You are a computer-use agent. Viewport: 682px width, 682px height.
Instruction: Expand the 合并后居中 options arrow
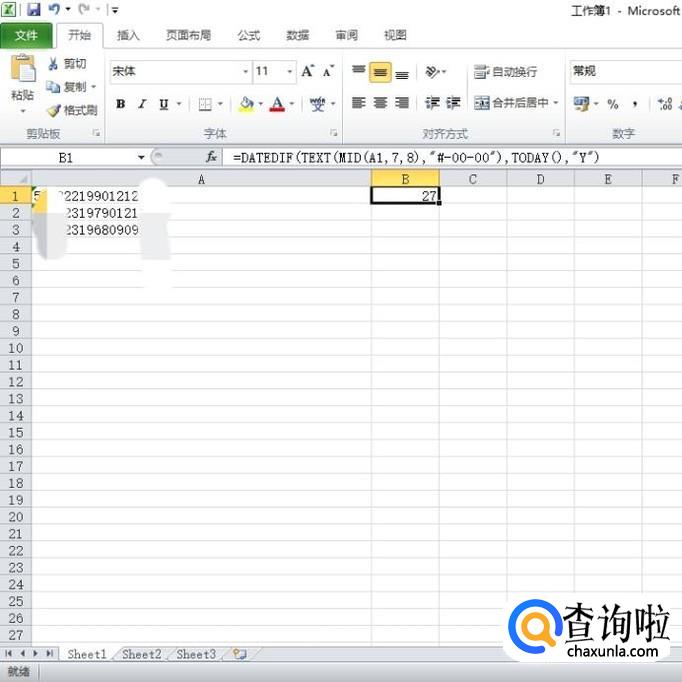point(556,103)
